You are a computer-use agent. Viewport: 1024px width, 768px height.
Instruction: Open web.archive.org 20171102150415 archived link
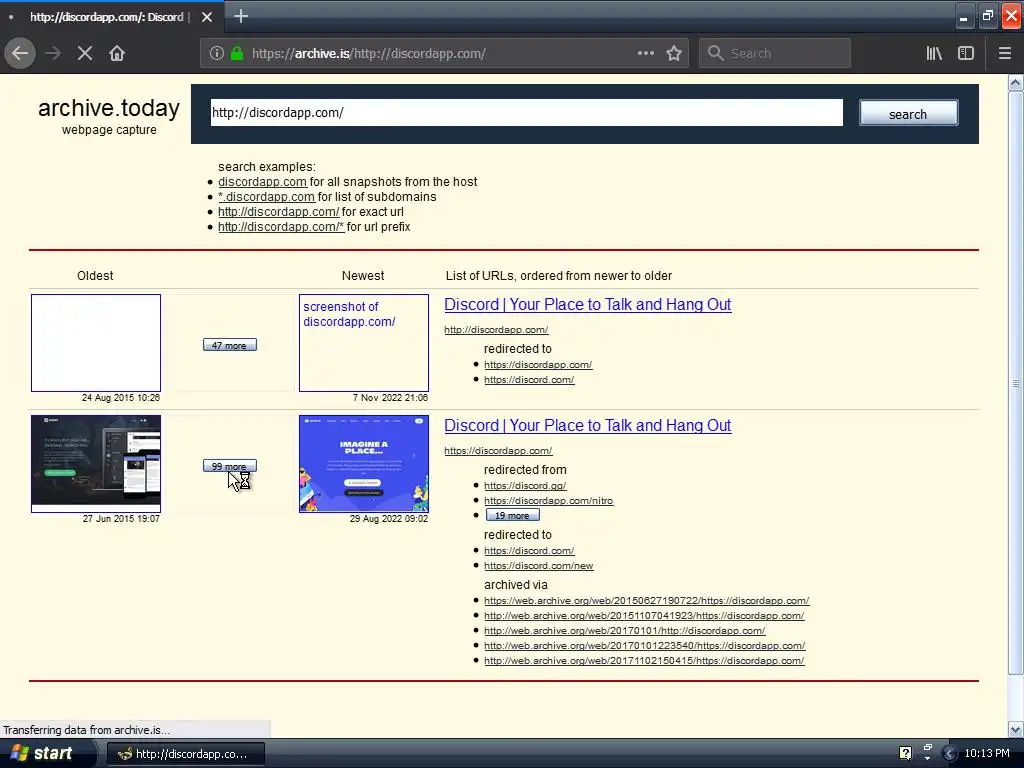pyautogui.click(x=644, y=660)
